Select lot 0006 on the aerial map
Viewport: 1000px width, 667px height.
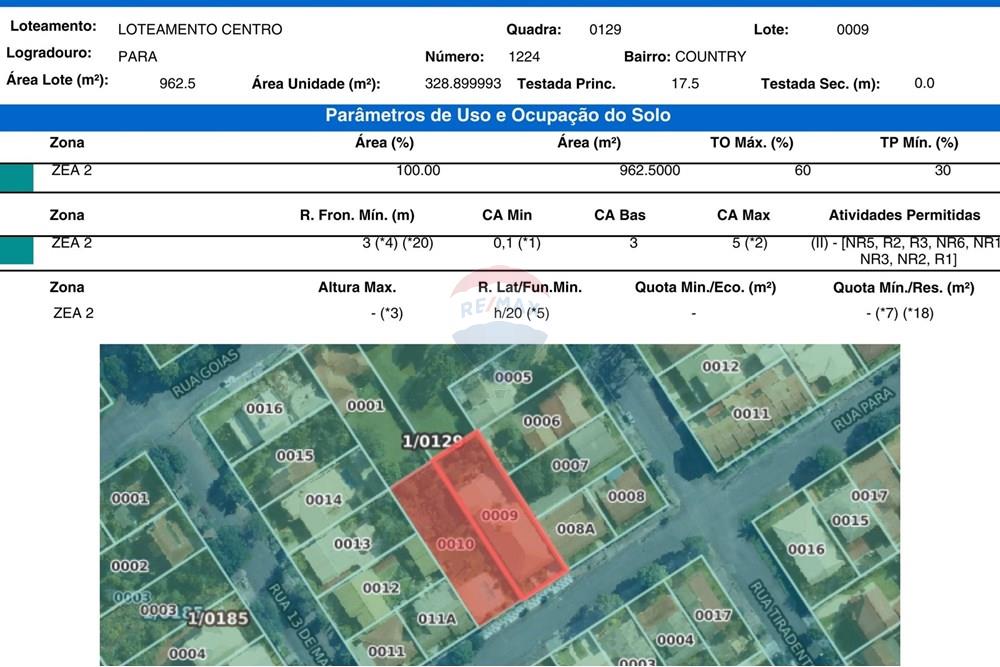tap(541, 421)
